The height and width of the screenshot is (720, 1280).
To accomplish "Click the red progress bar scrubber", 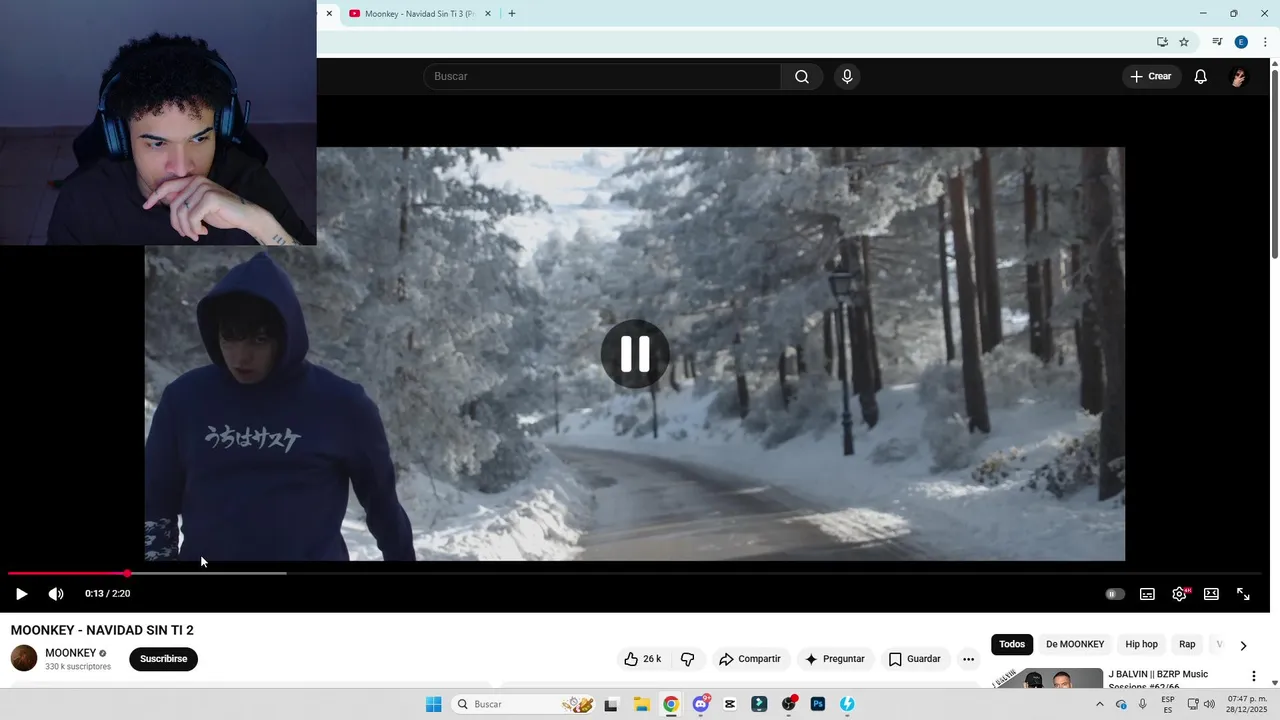I will click(127, 573).
